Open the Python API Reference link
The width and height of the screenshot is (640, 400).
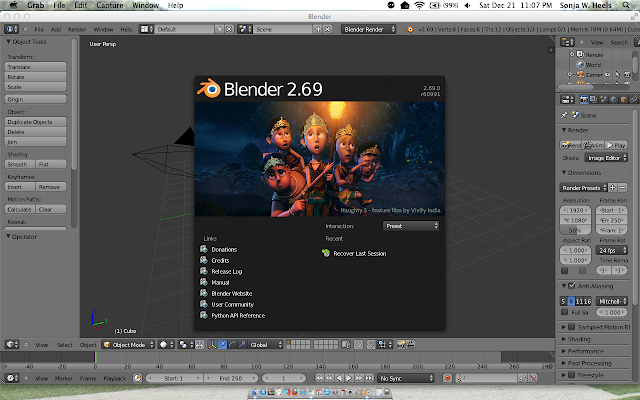[x=238, y=316]
